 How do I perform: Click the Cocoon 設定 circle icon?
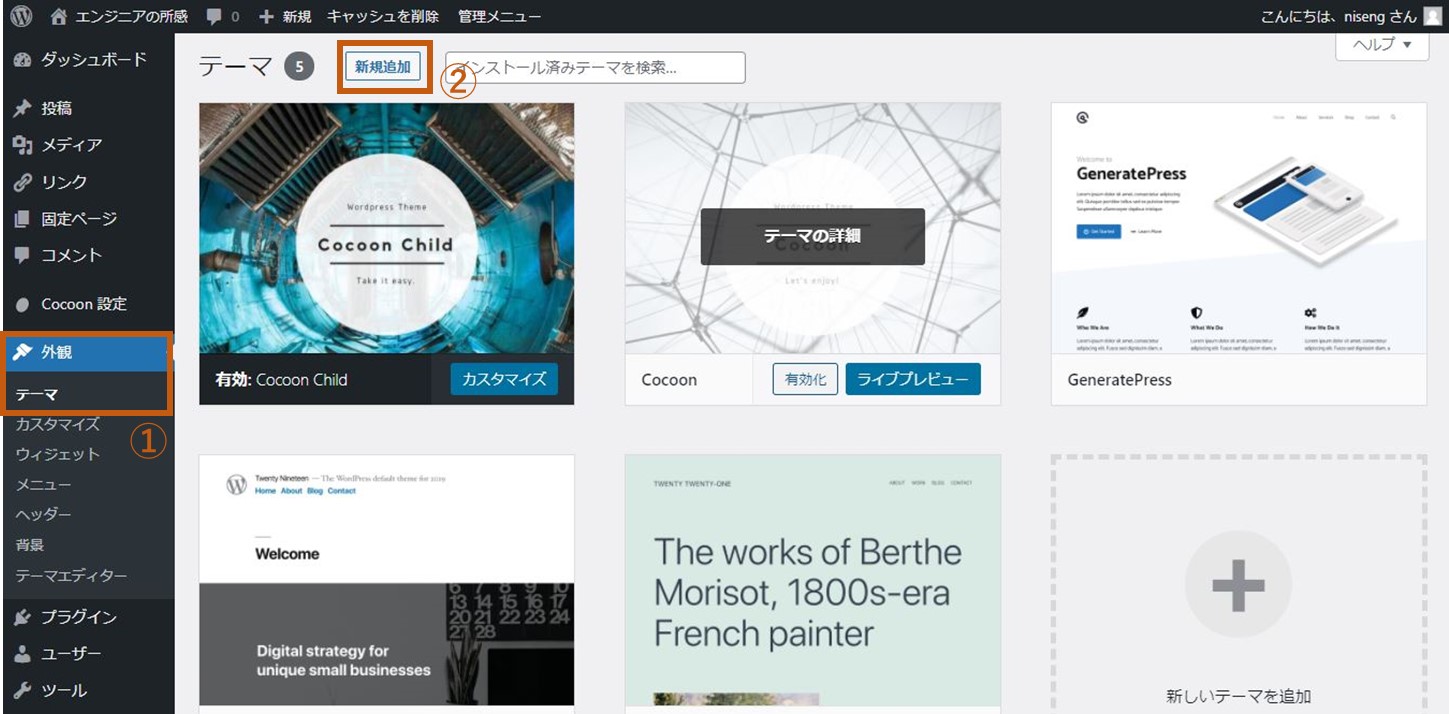[23, 304]
